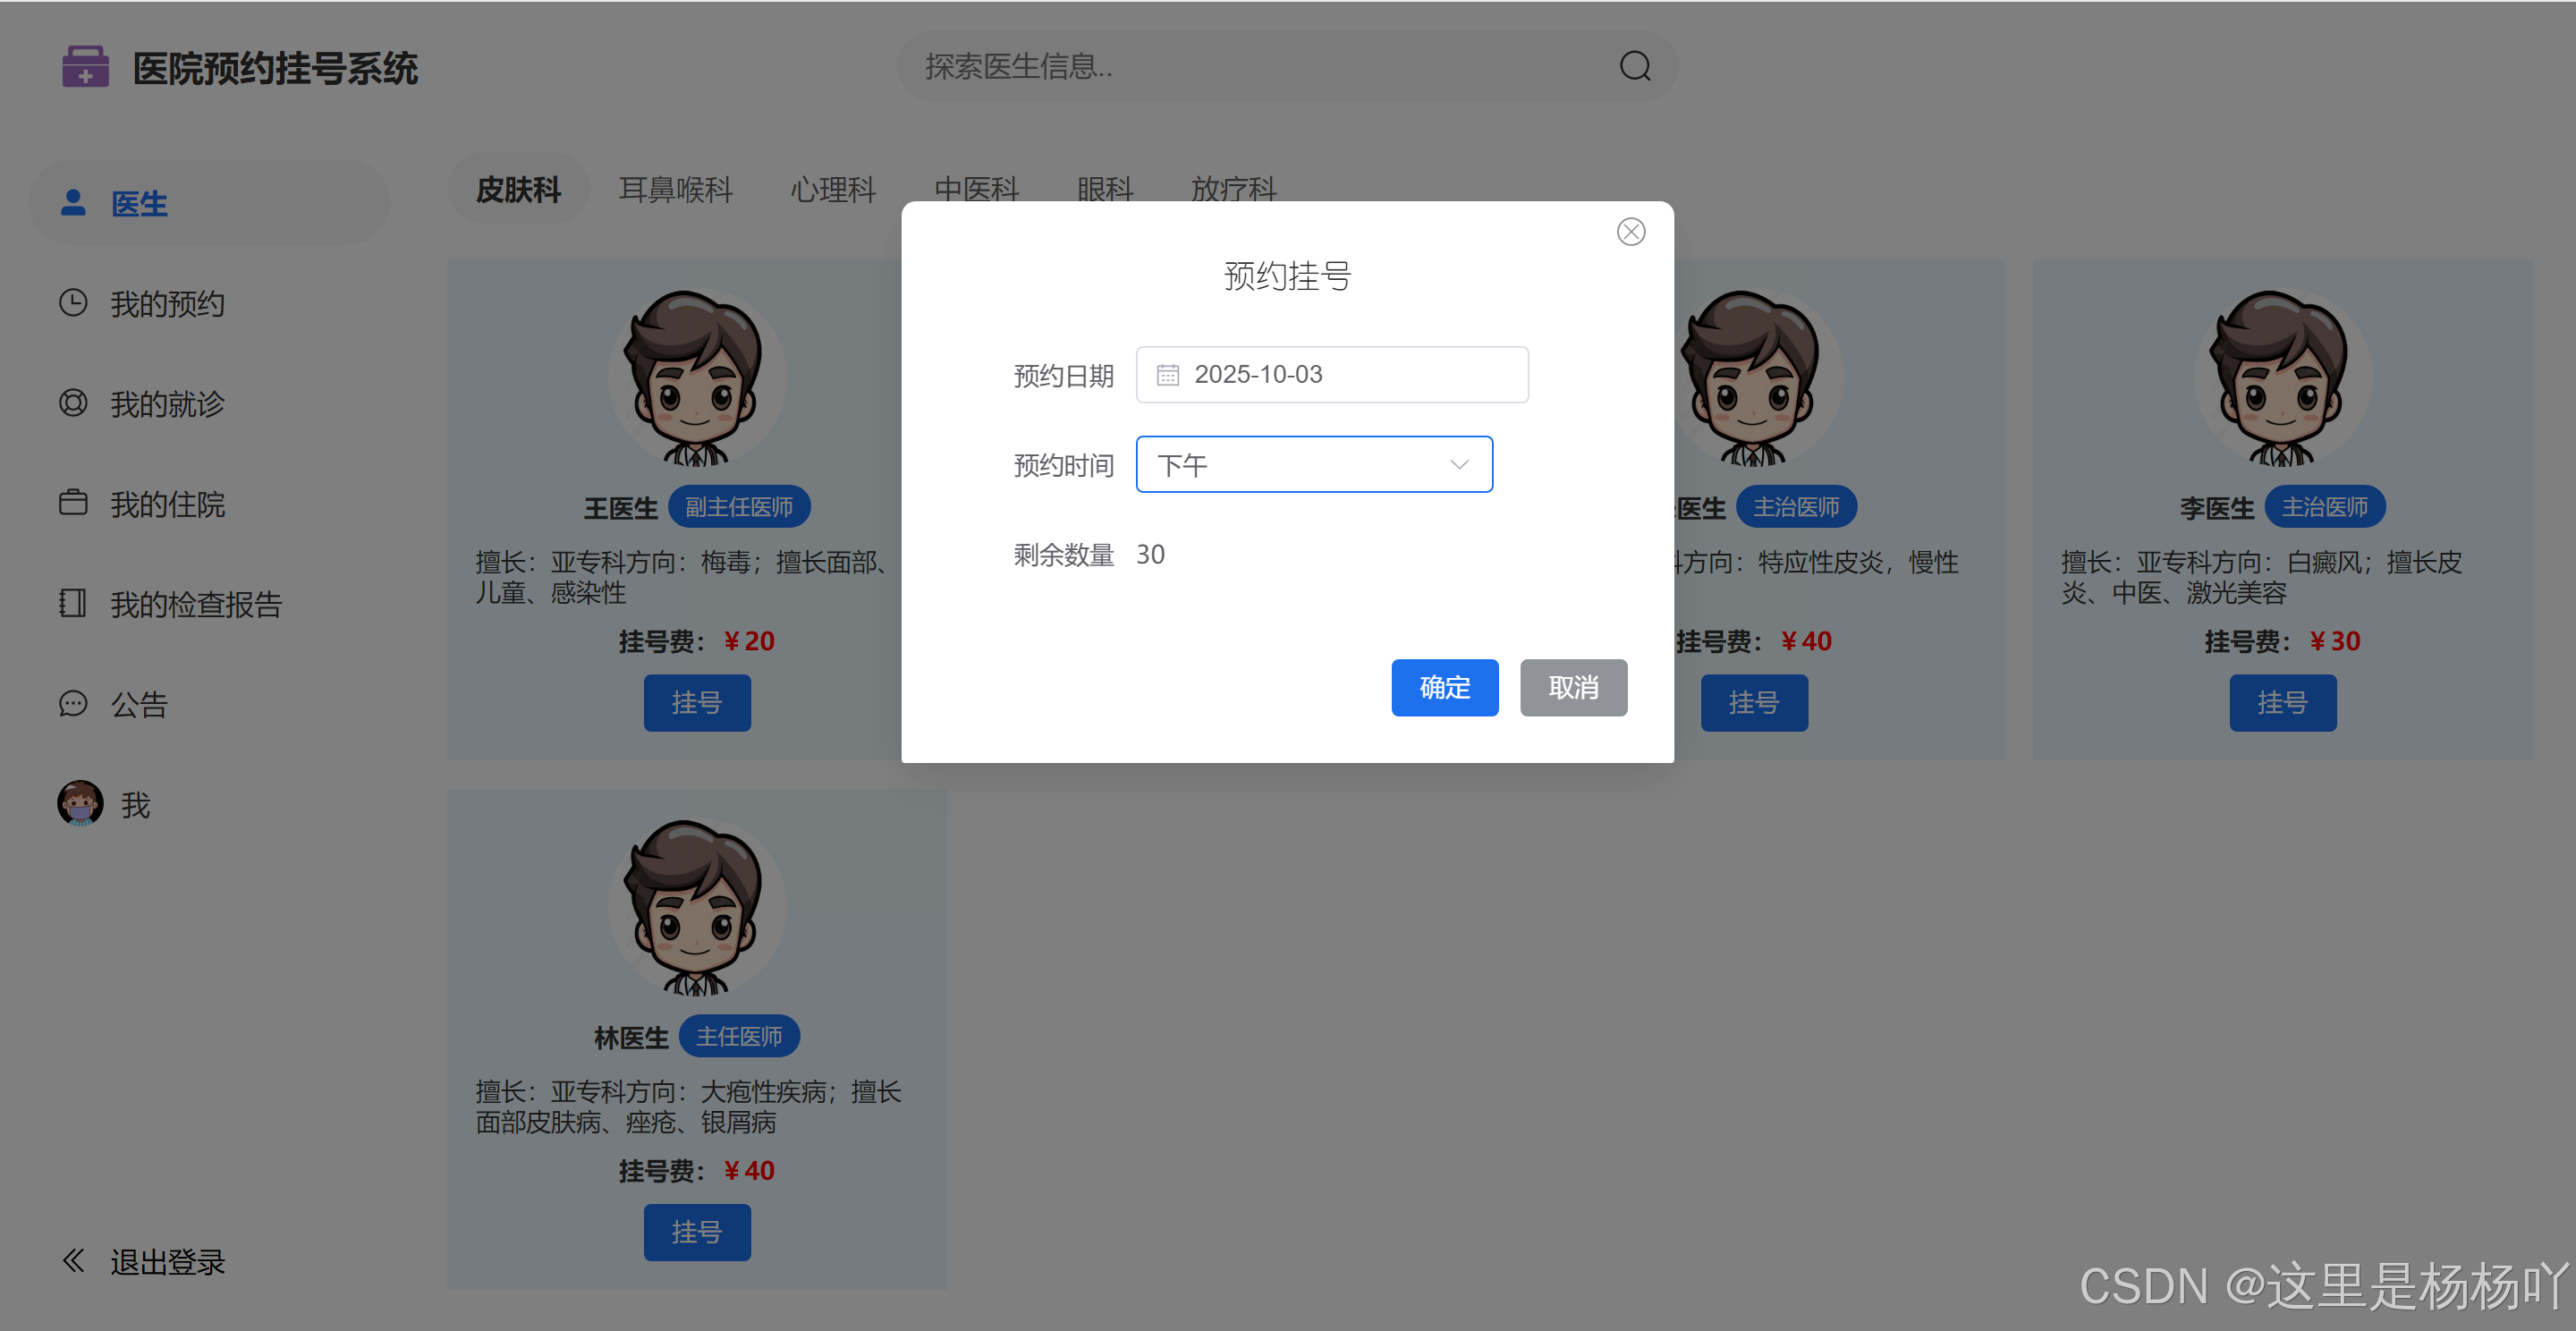Confirm booking with 确定 button
The image size is (2576, 1331).
[1443, 688]
